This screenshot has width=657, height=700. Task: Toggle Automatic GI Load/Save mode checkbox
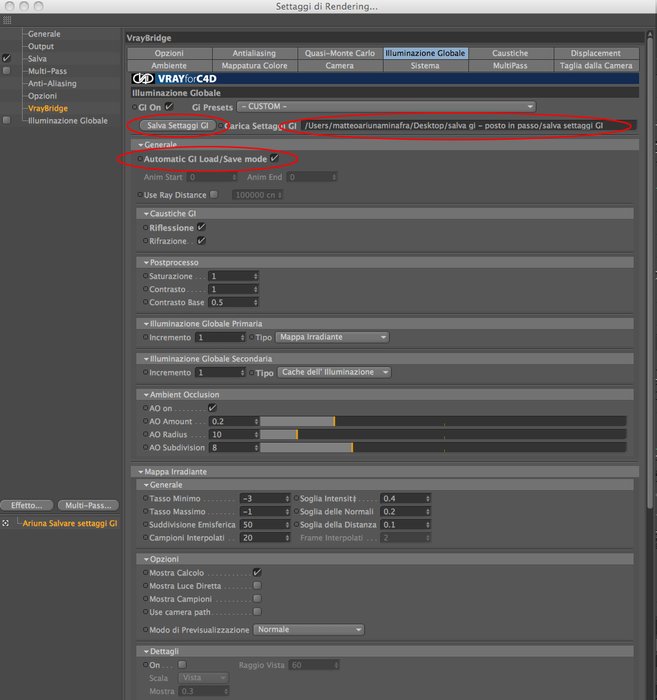(x=274, y=158)
